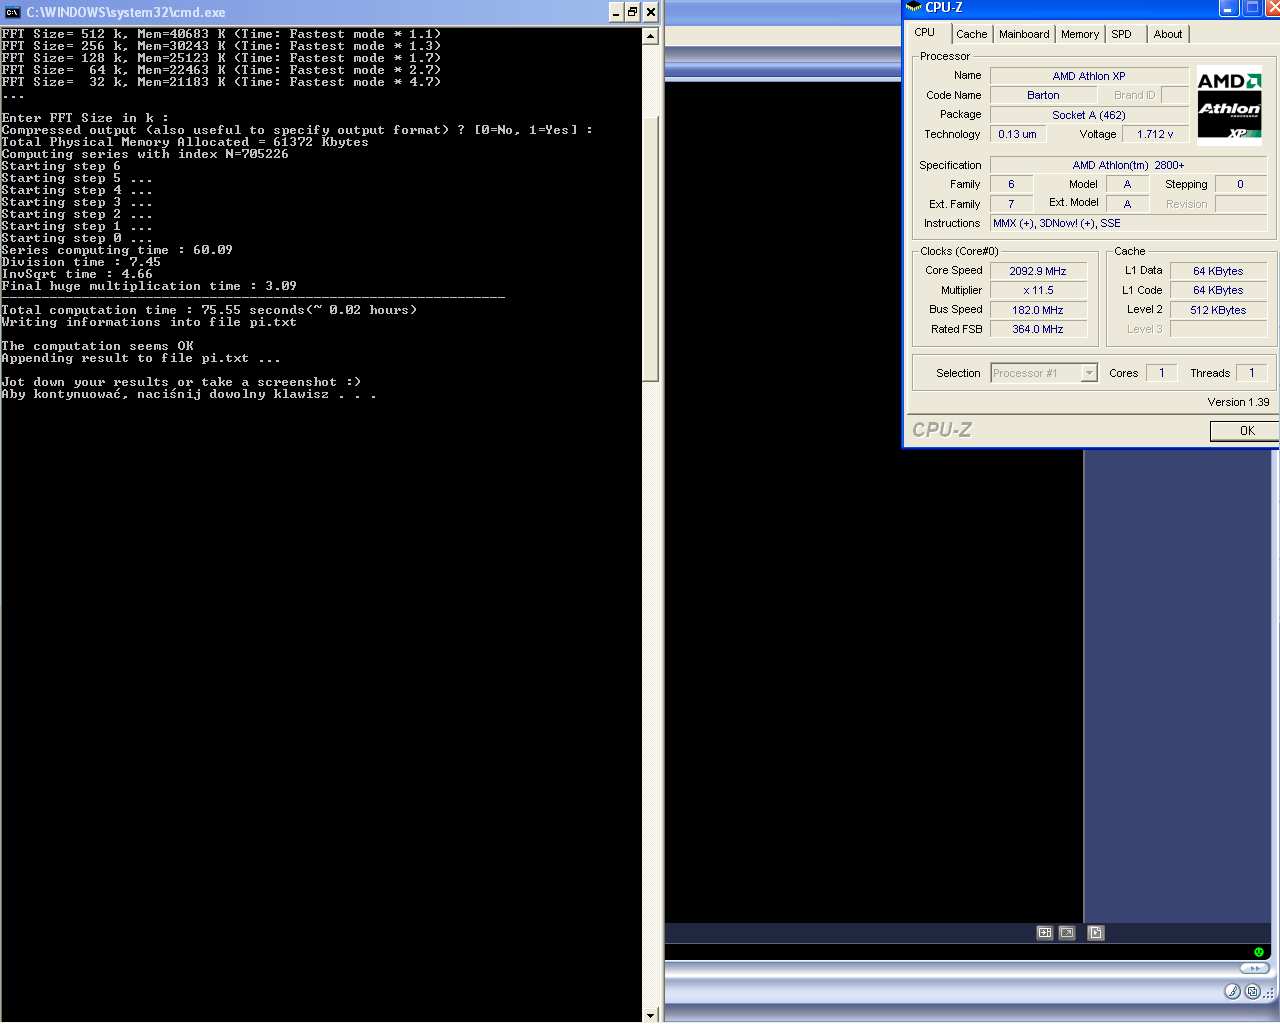
Task: Open the Mainboard tab in CPU-Z
Action: [x=1024, y=34]
